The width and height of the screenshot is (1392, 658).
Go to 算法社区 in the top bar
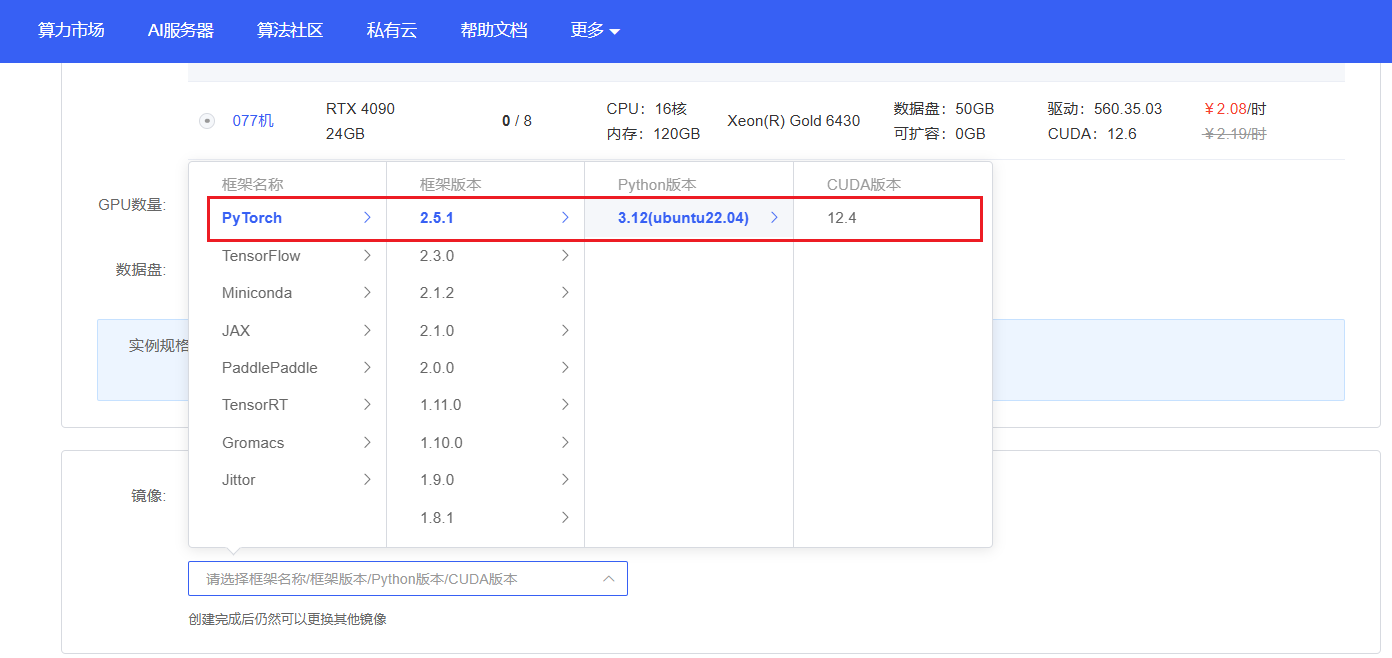pyautogui.click(x=290, y=30)
